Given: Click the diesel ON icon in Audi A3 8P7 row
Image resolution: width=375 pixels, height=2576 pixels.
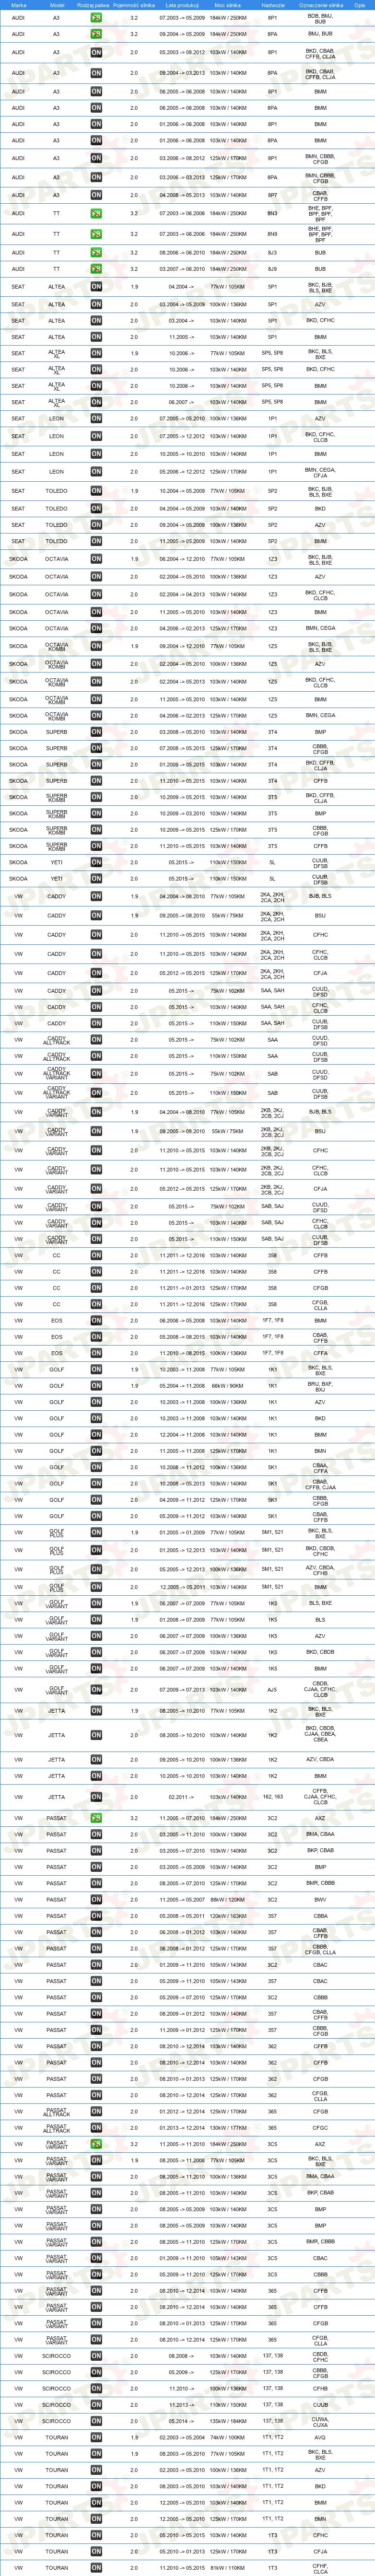Looking at the screenshot, I should pos(96,195).
